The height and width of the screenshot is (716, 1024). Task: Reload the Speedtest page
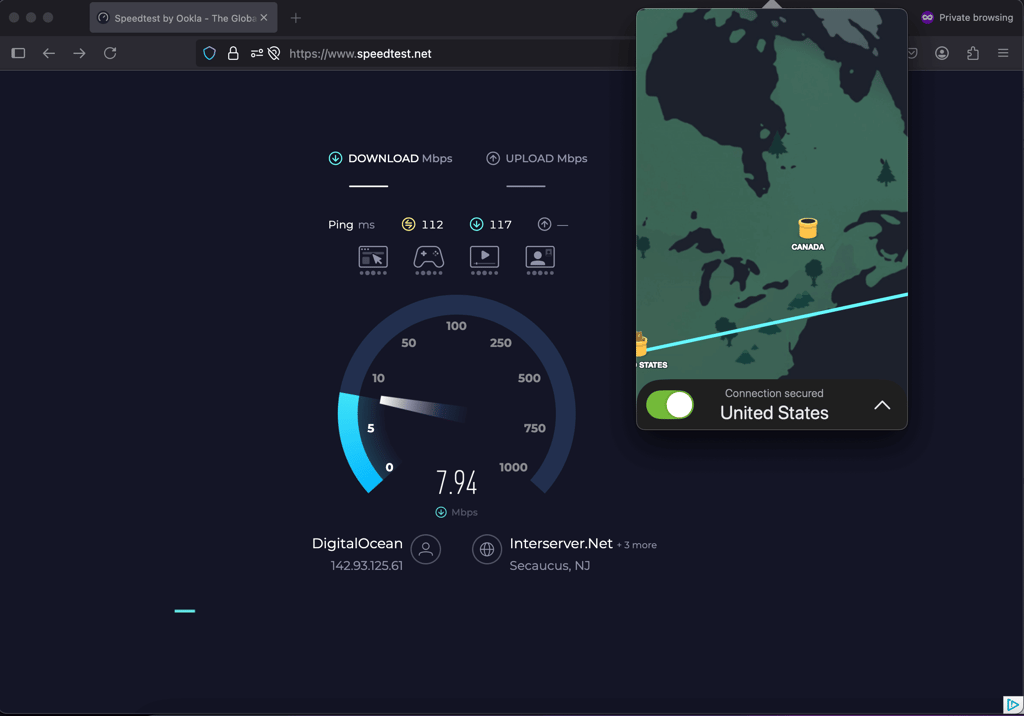click(110, 53)
